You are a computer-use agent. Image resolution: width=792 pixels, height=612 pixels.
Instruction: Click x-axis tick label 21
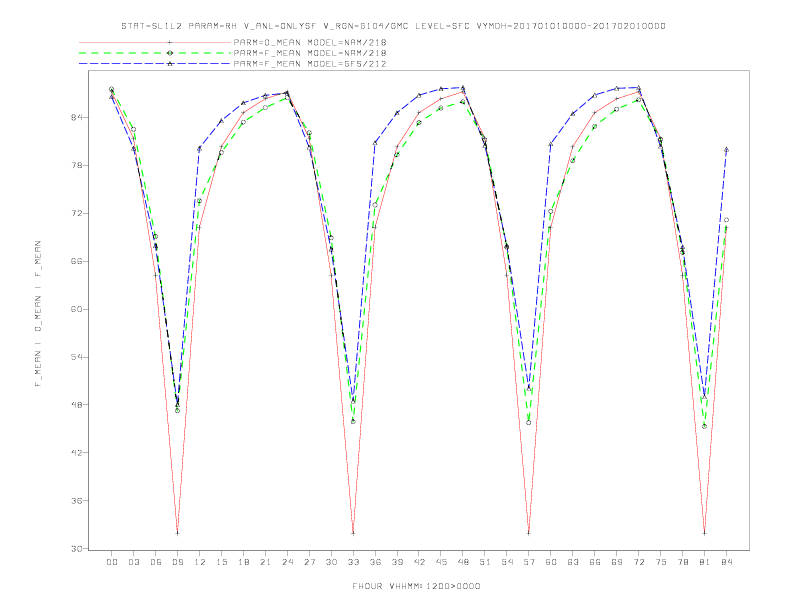[265, 562]
